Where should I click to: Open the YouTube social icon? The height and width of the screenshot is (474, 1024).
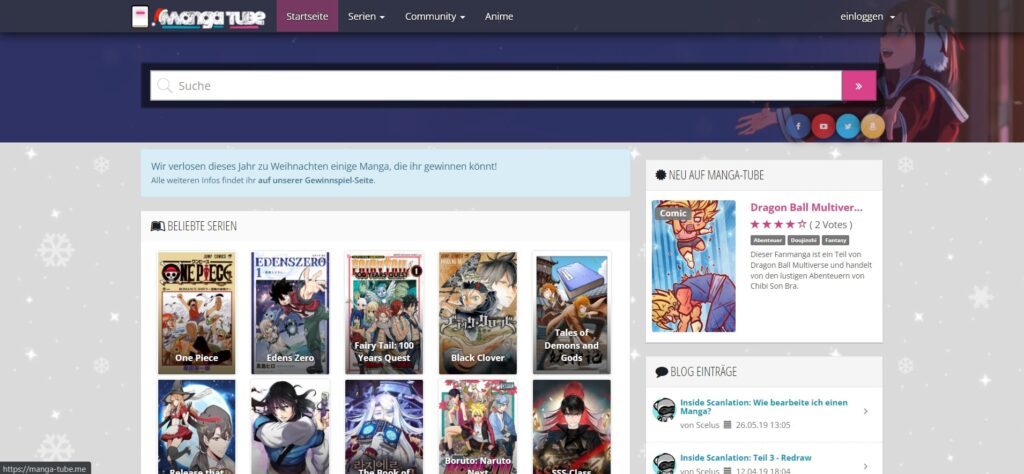823,126
